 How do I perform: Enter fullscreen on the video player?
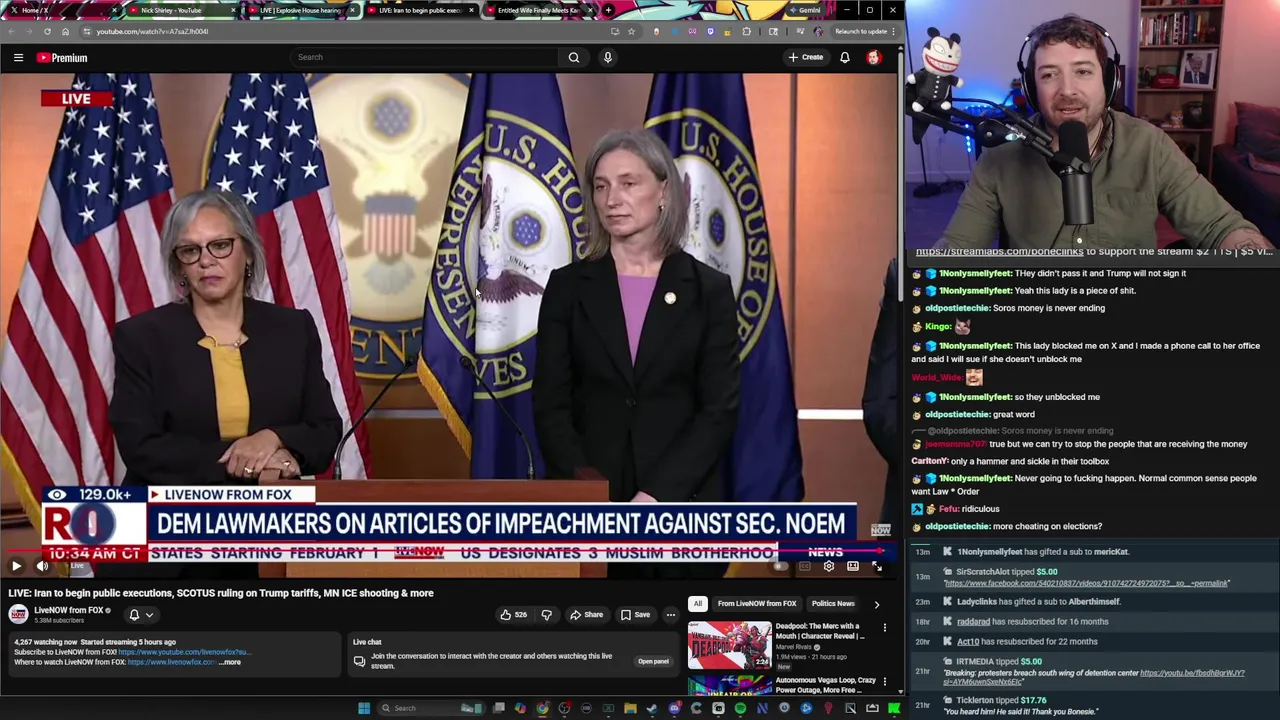point(877,567)
